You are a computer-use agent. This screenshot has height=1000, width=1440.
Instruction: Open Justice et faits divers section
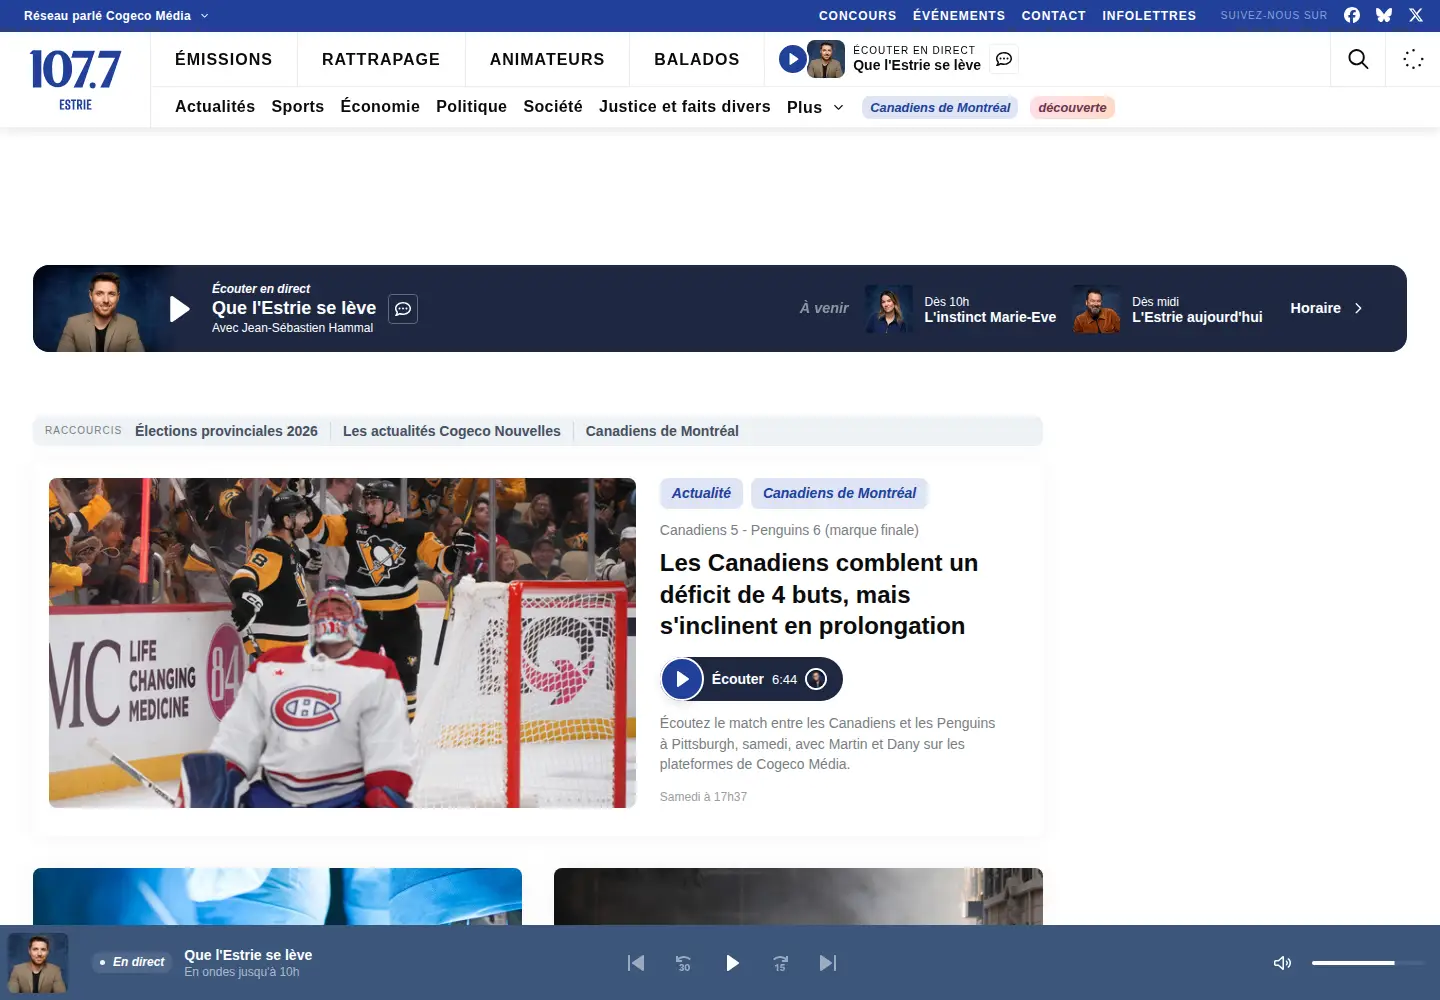click(685, 106)
